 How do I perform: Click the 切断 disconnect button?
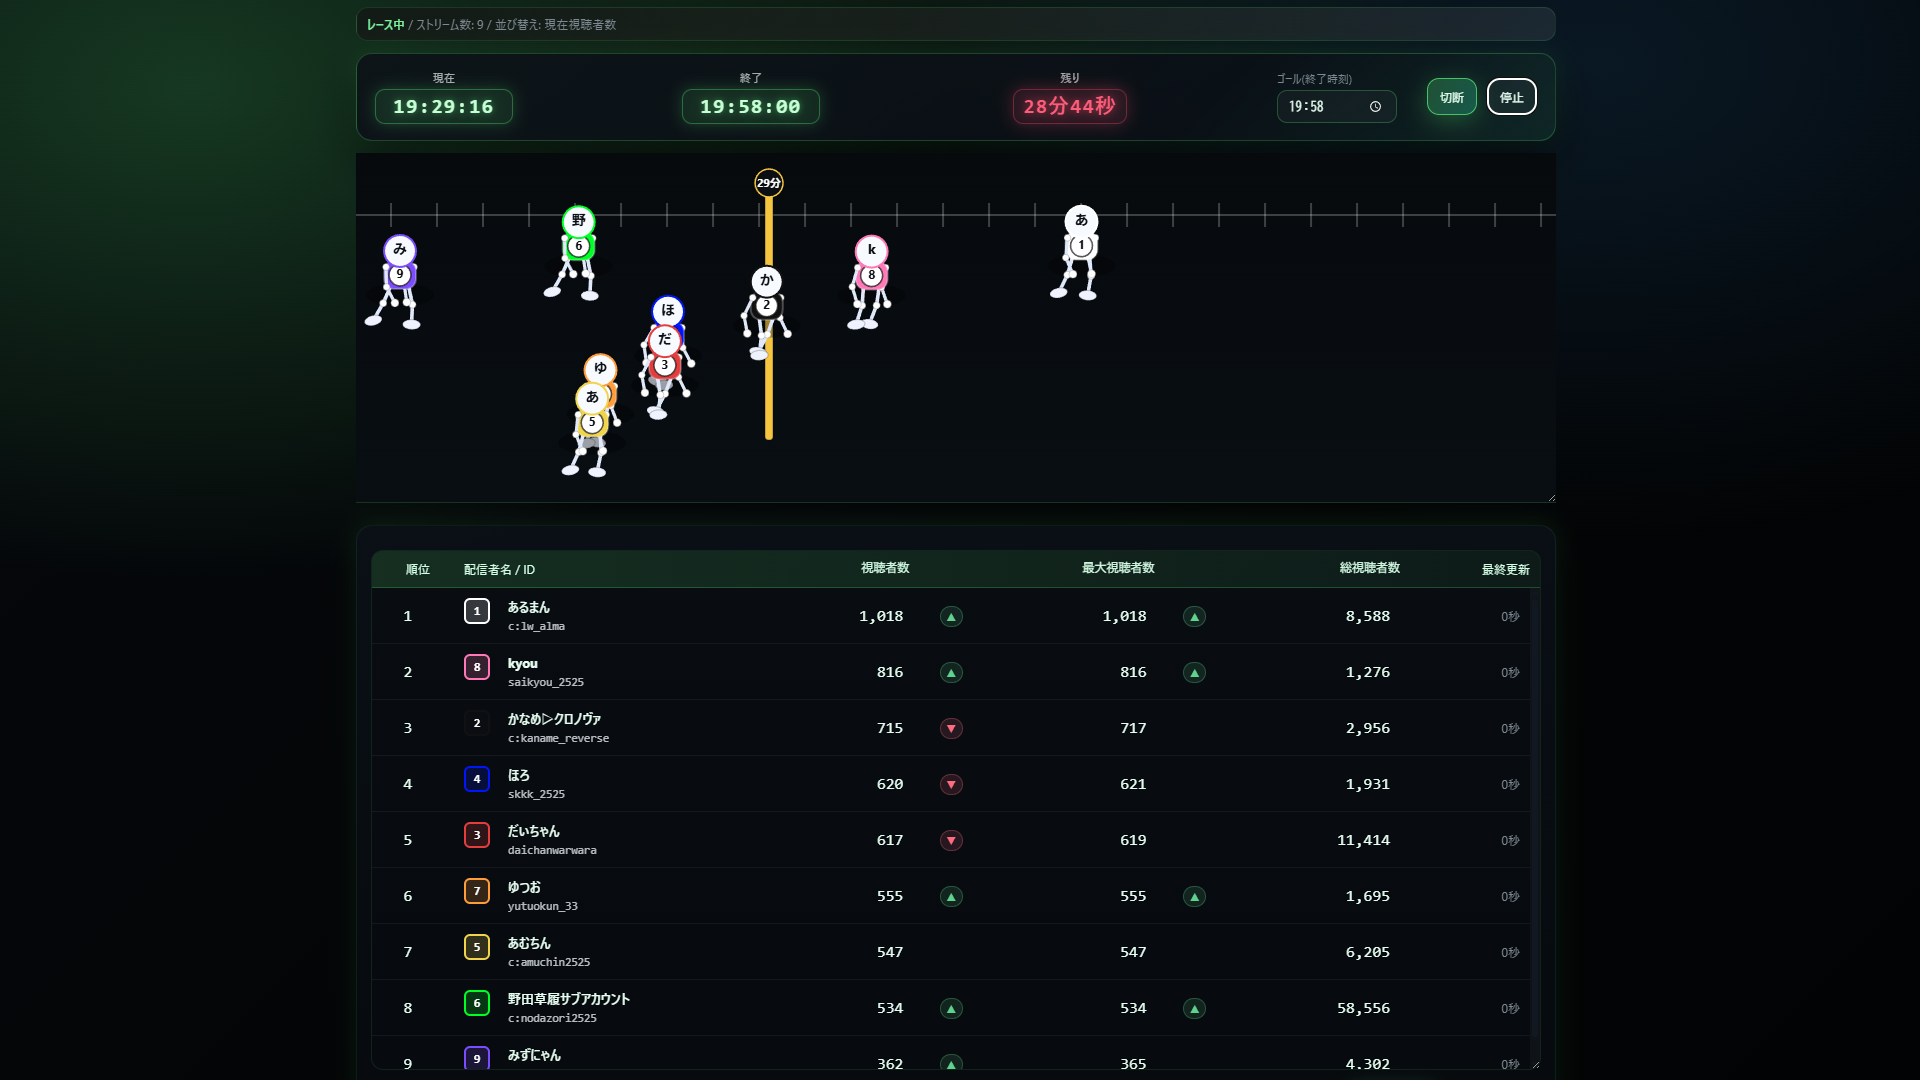[x=1451, y=97]
